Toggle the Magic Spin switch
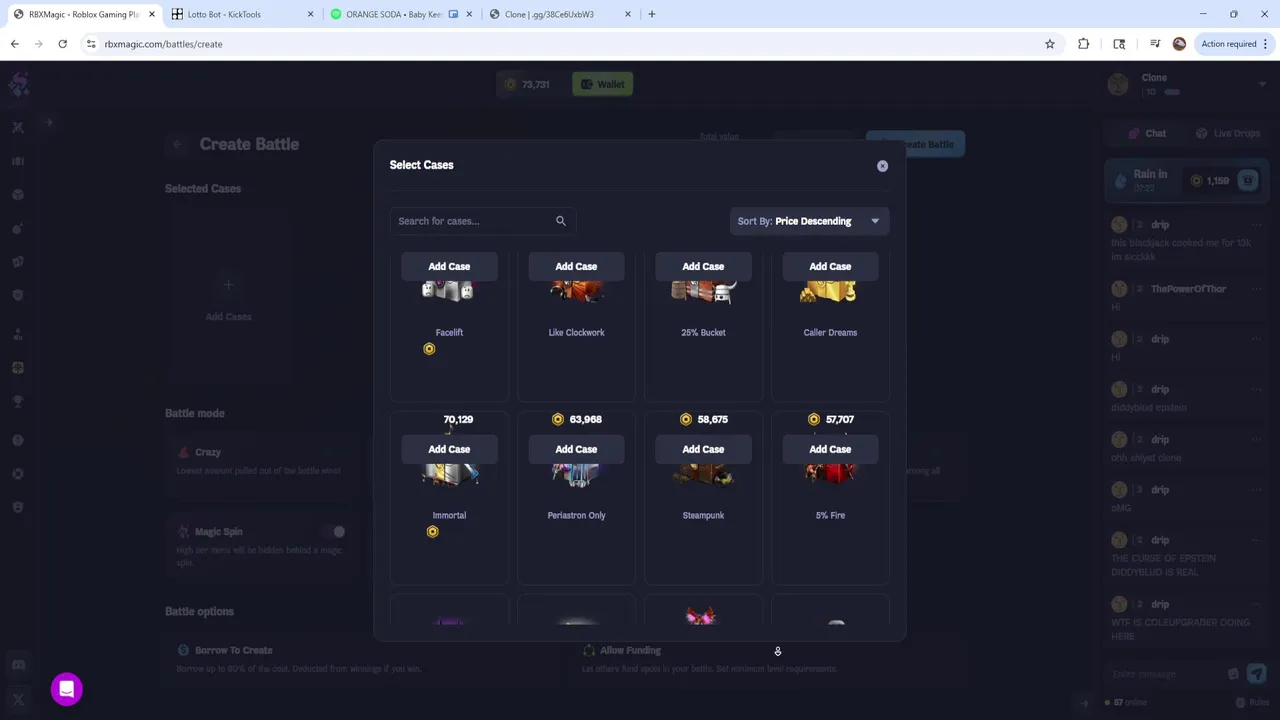 [334, 532]
